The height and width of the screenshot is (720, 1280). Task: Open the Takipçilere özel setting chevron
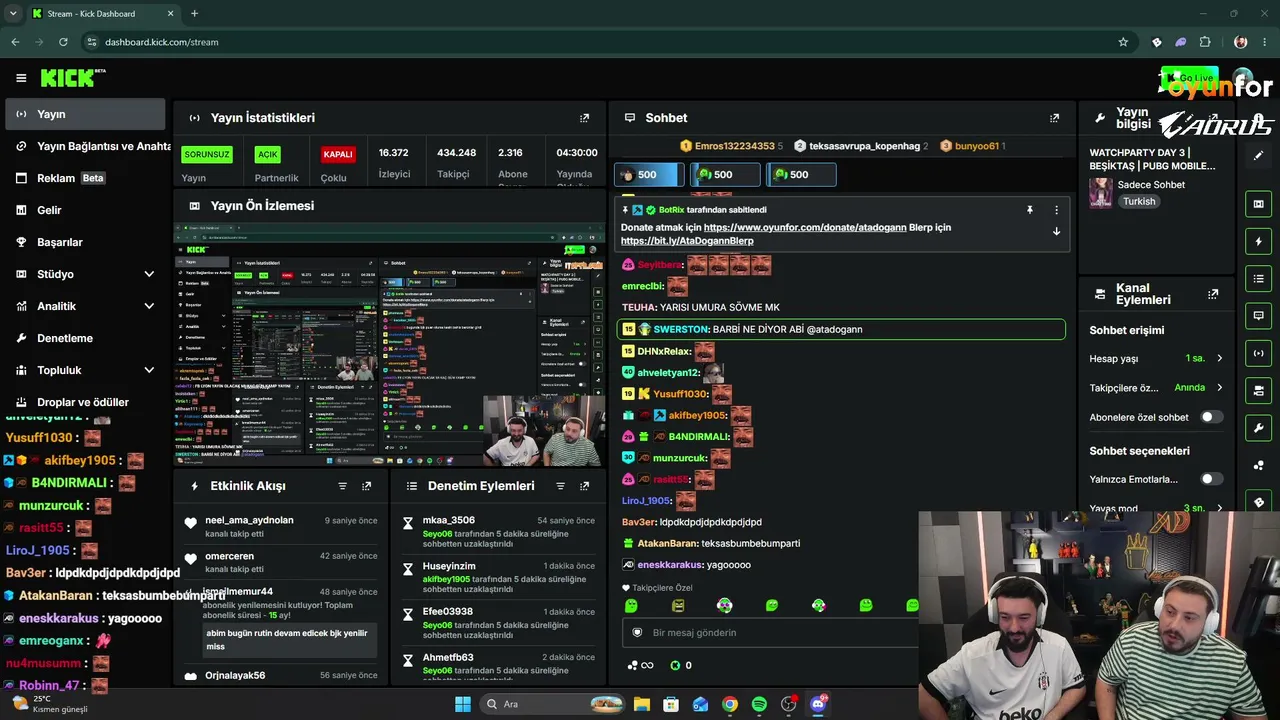(x=1220, y=387)
